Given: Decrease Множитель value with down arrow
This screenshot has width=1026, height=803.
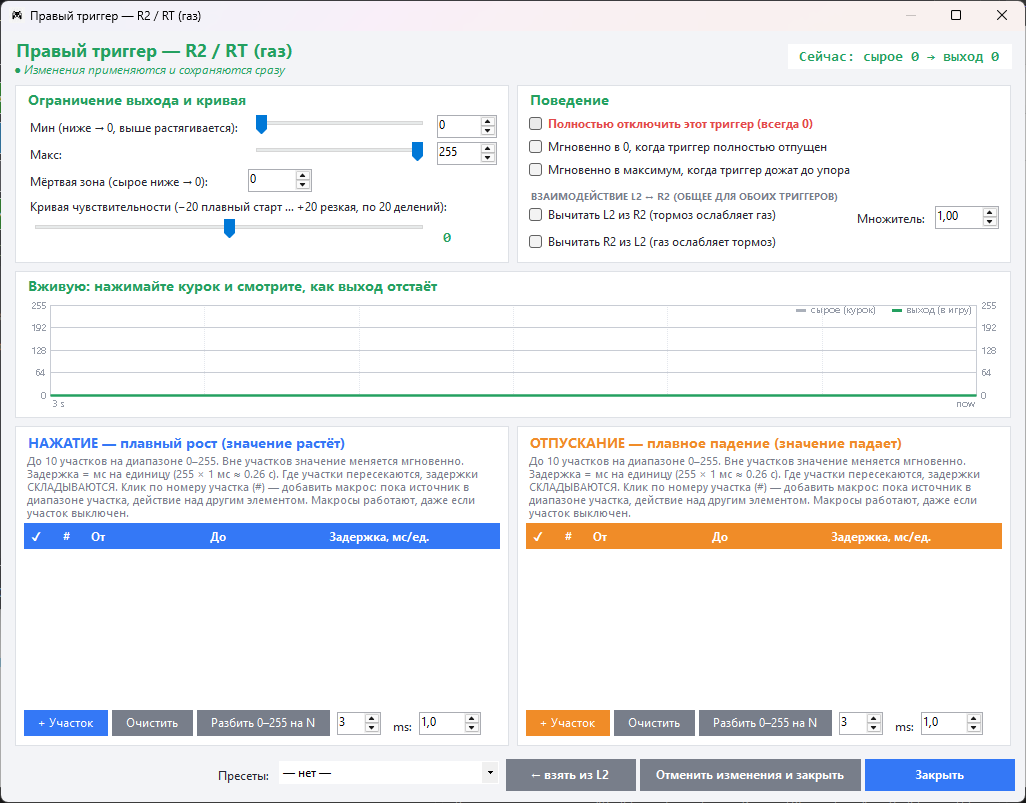Looking at the screenshot, I should pos(989,222).
